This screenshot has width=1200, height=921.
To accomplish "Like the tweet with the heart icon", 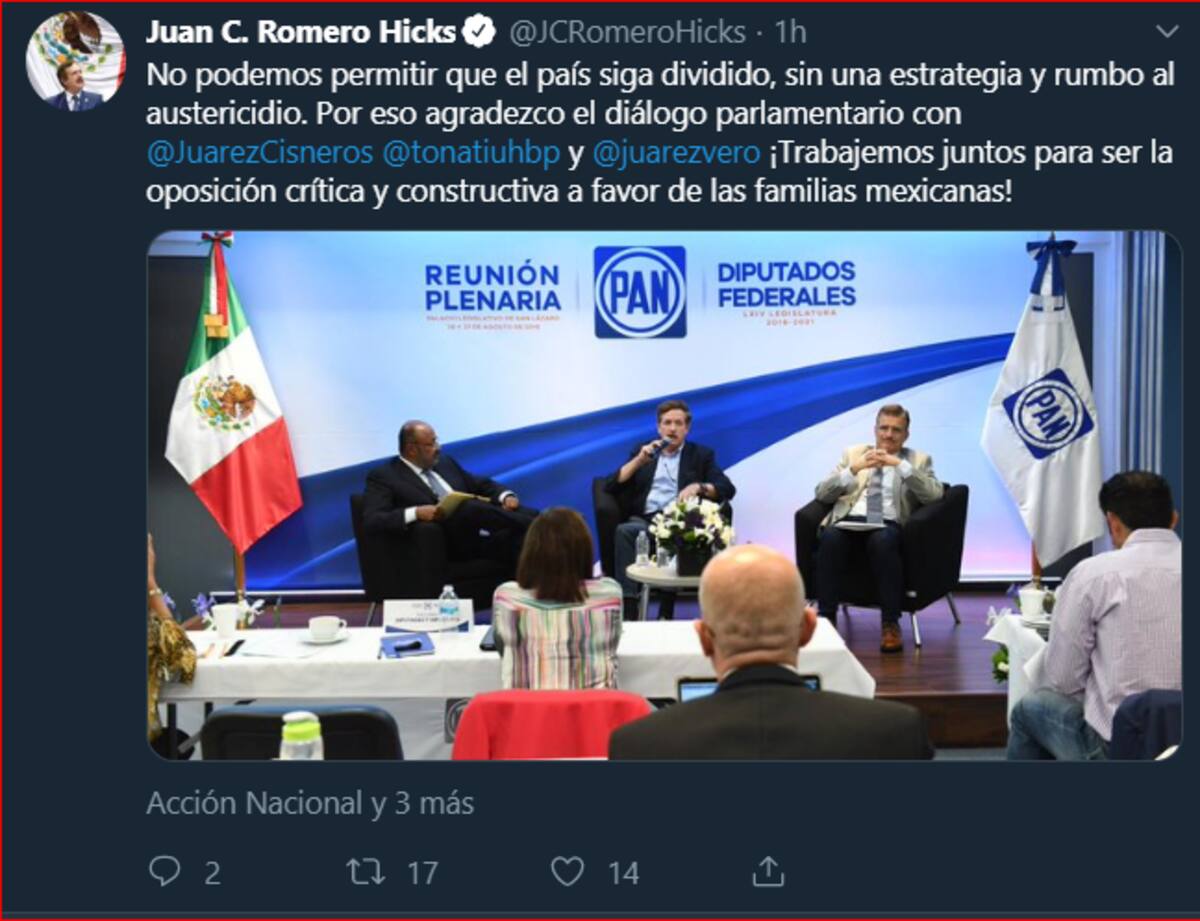I will coord(567,872).
